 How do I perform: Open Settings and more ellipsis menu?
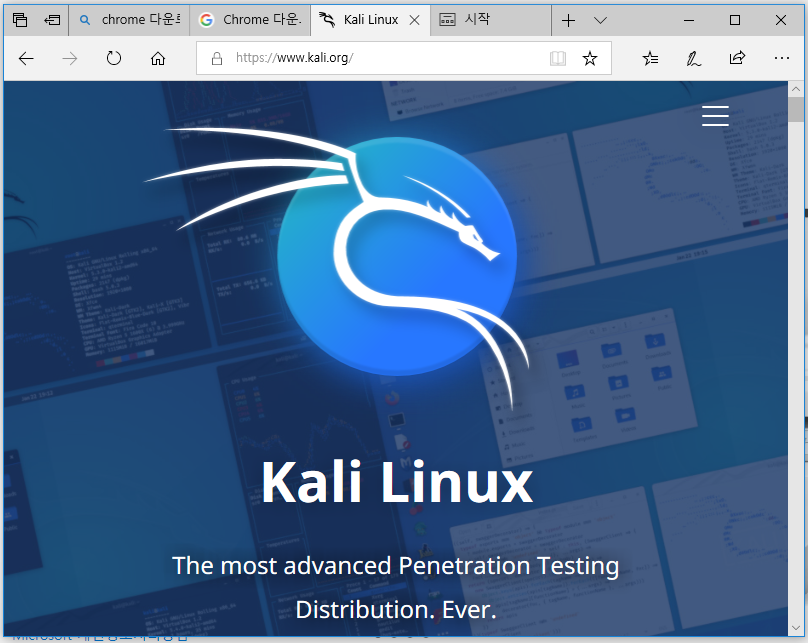pyautogui.click(x=782, y=58)
